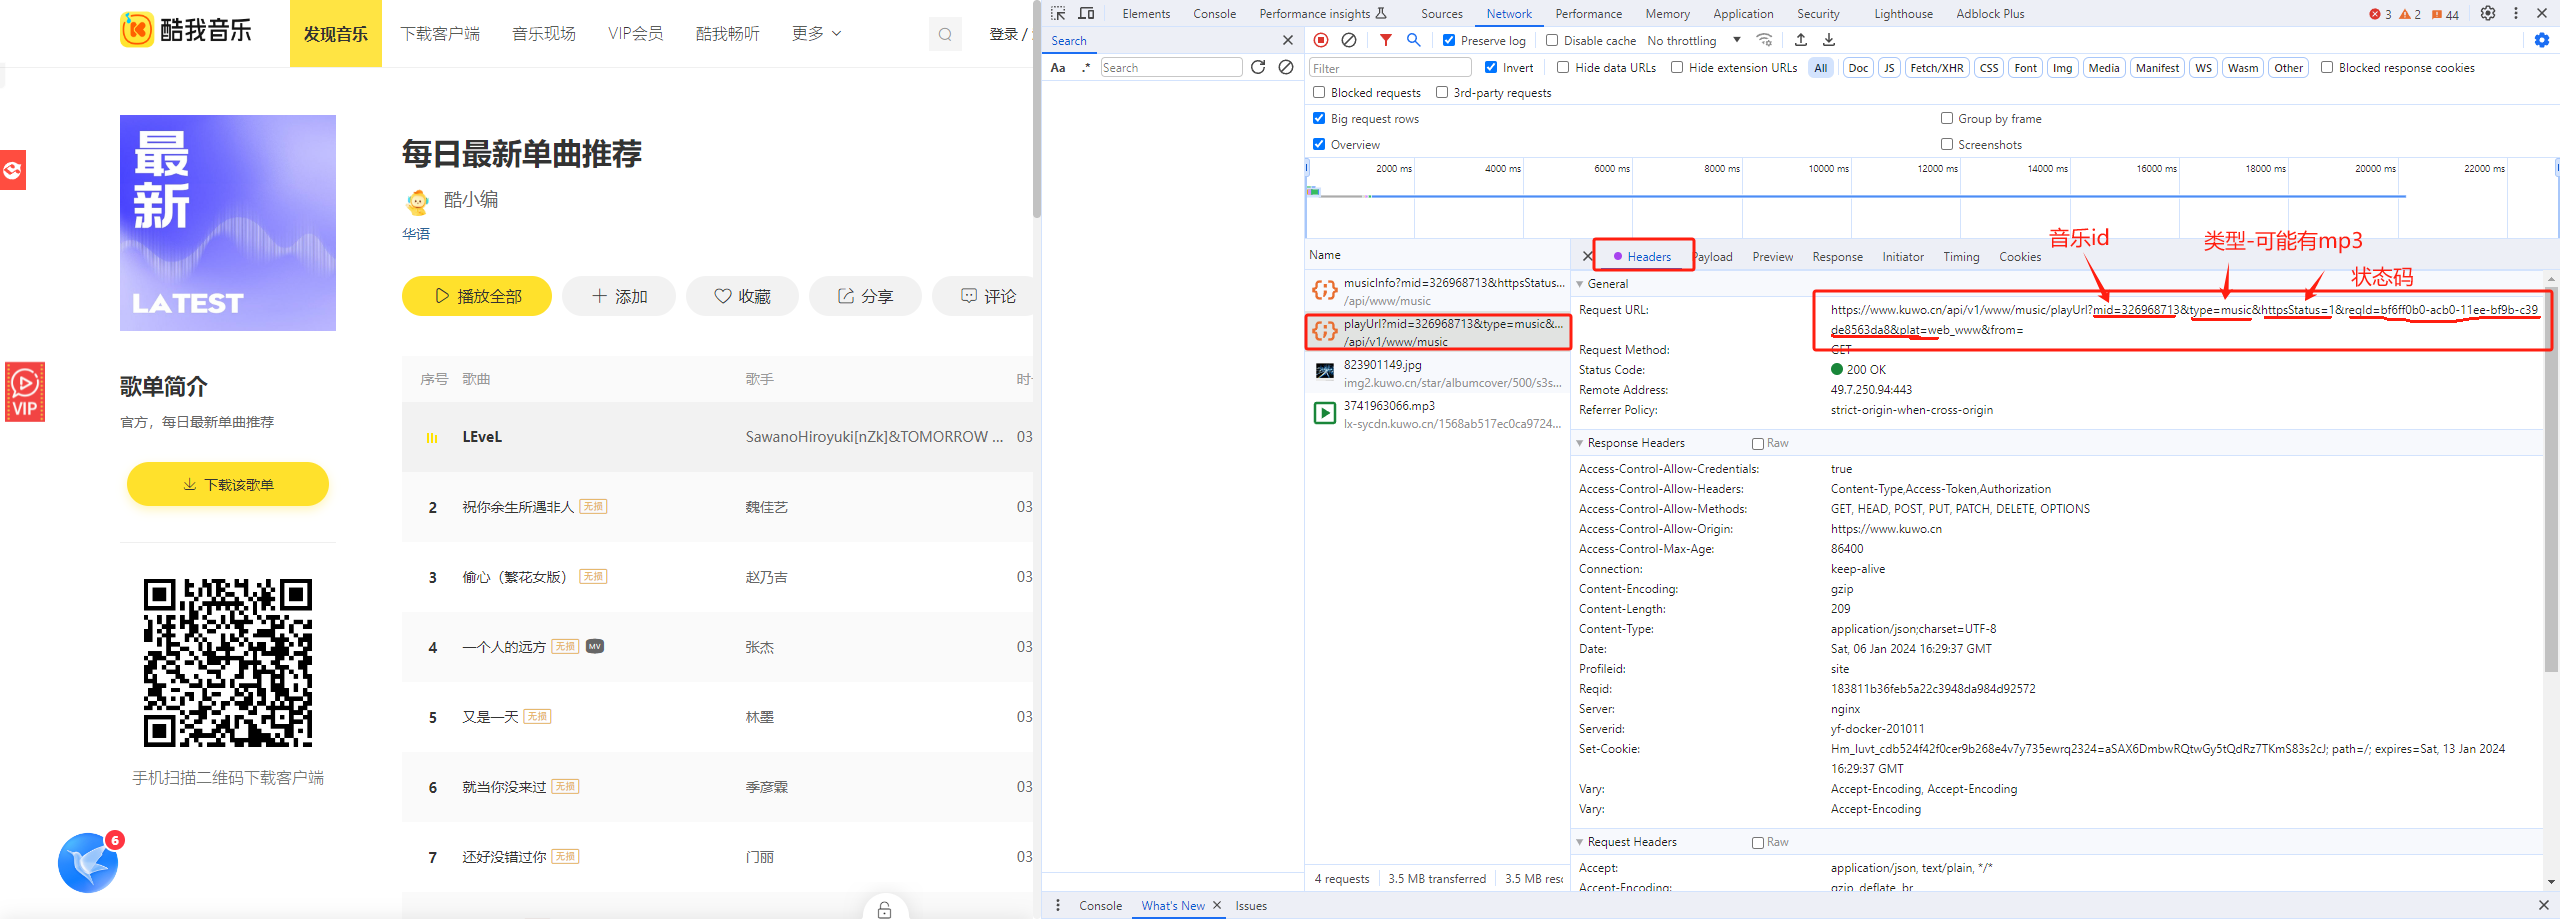Toggle regular expression in search
Screen dimensions: 2560x919
click(1086, 67)
